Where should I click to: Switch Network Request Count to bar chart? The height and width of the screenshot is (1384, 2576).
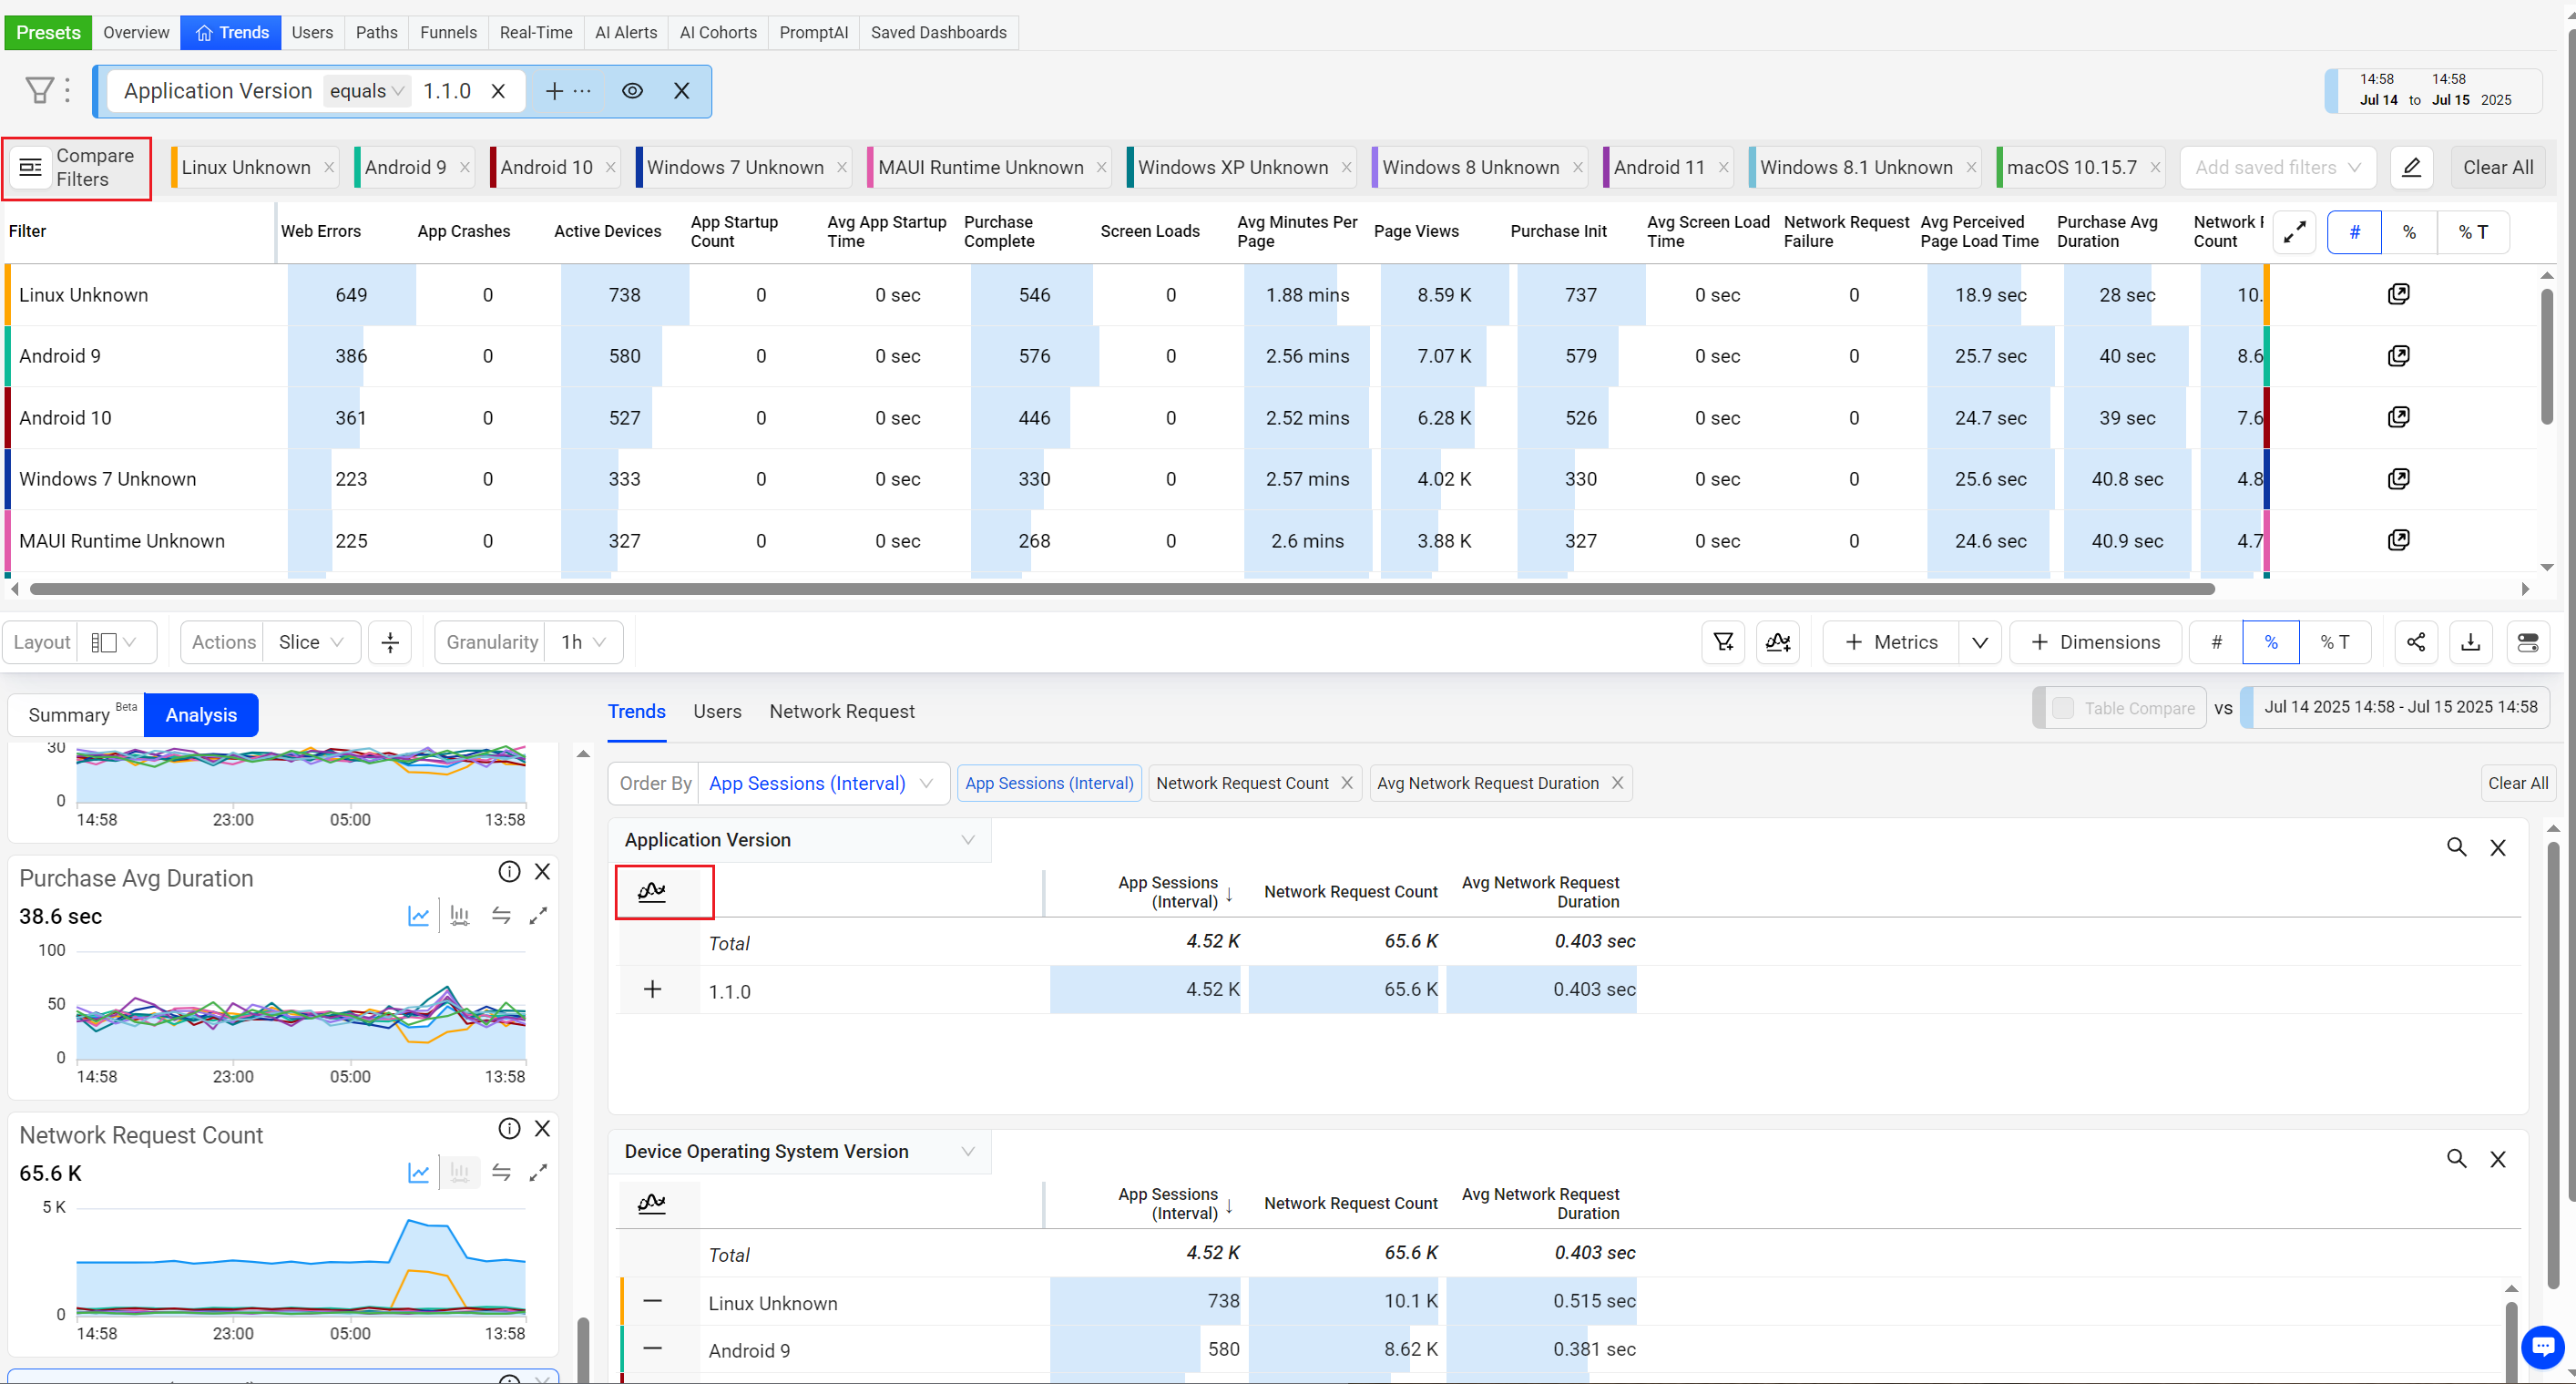point(460,1172)
